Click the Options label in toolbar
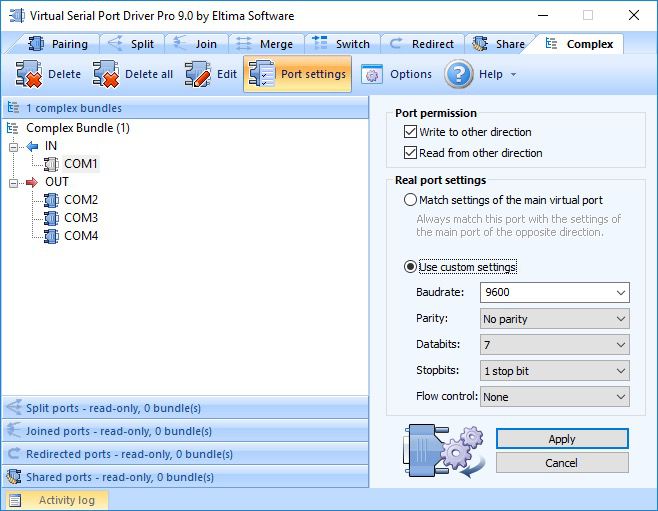Viewport: 658px width, 511px height. (411, 74)
